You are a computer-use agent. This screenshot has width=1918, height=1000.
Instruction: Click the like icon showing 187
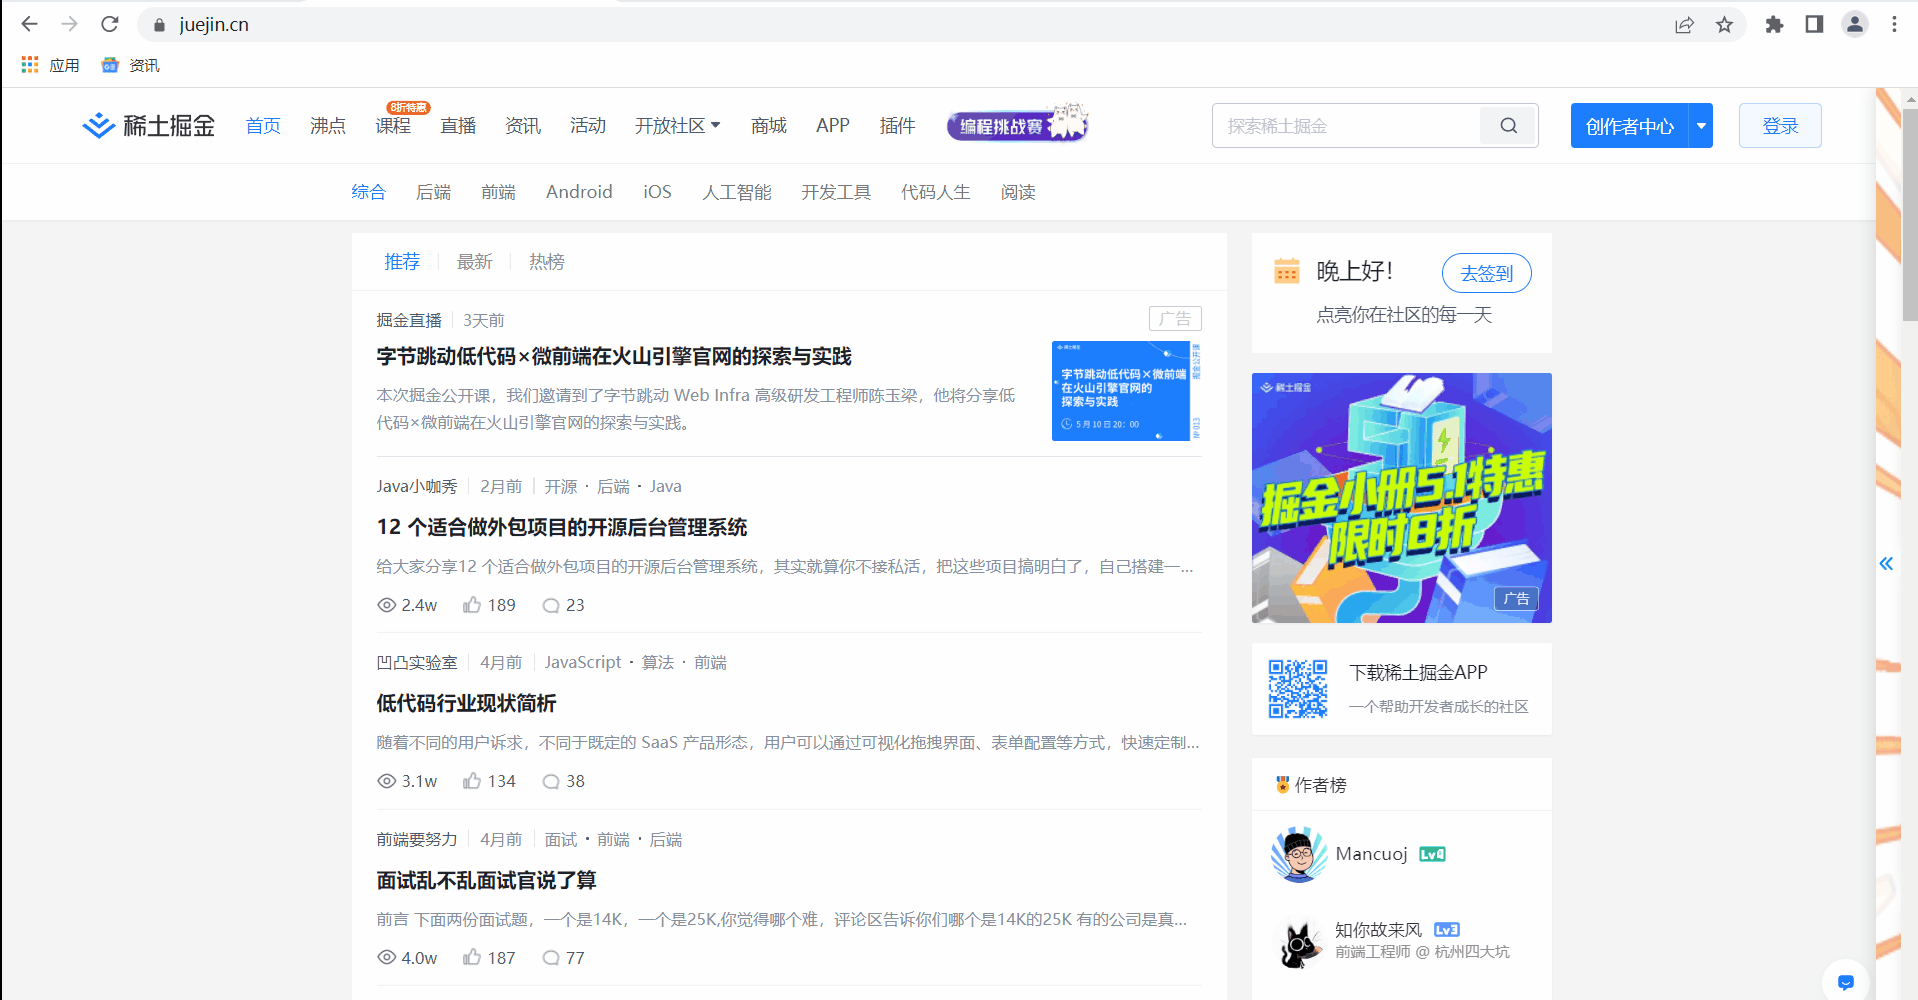[x=472, y=958]
